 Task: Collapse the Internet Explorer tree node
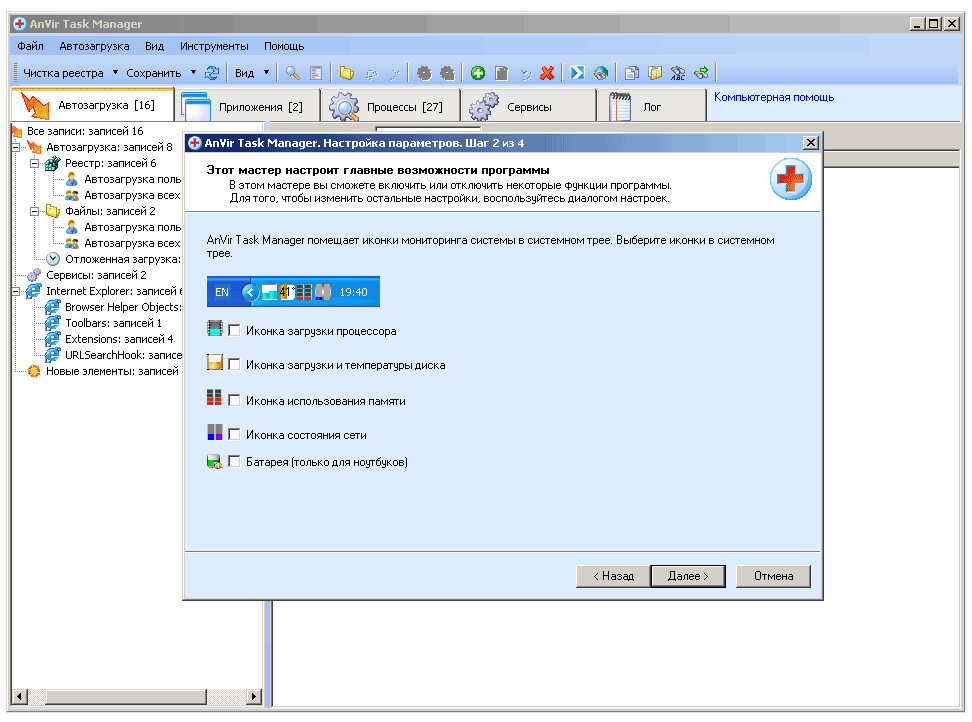click(16, 291)
